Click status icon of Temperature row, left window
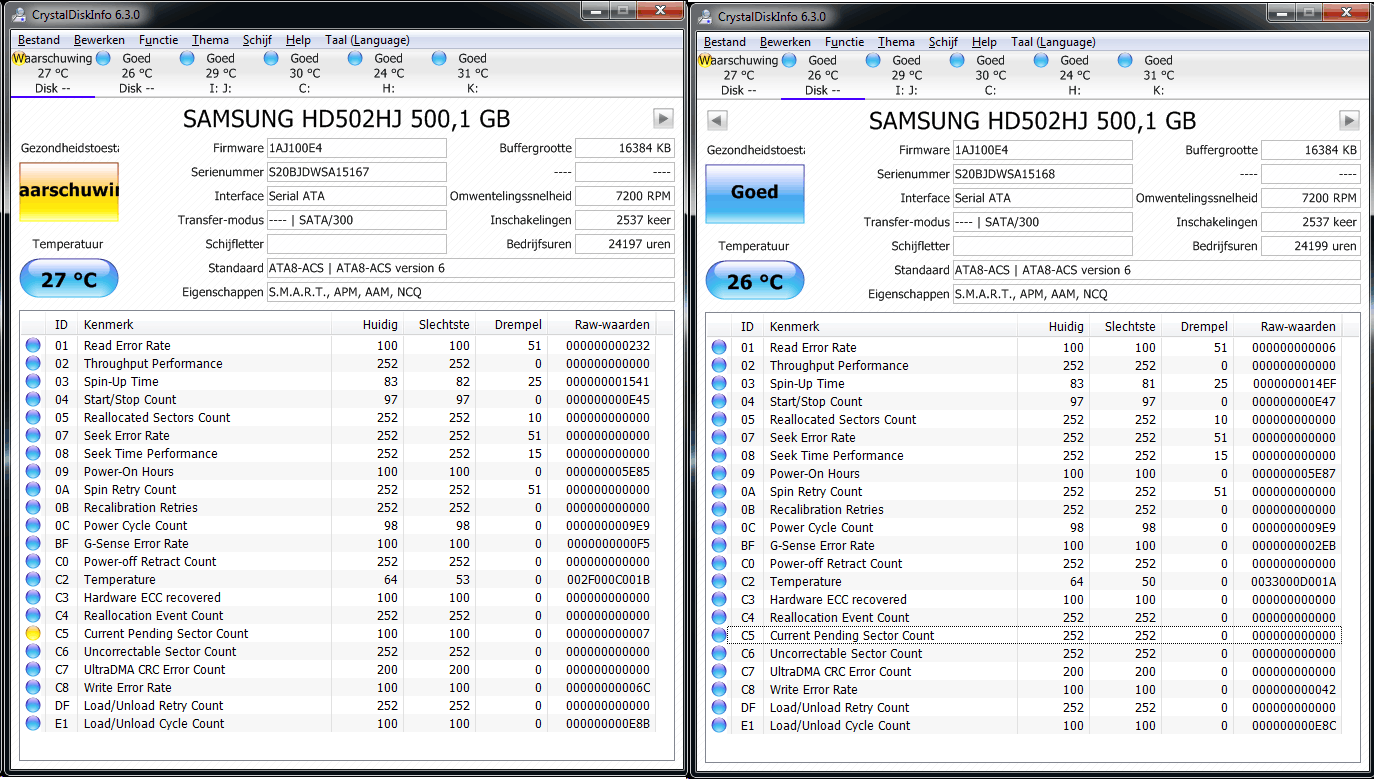Screen dimensions: 1376x782 [x=33, y=580]
